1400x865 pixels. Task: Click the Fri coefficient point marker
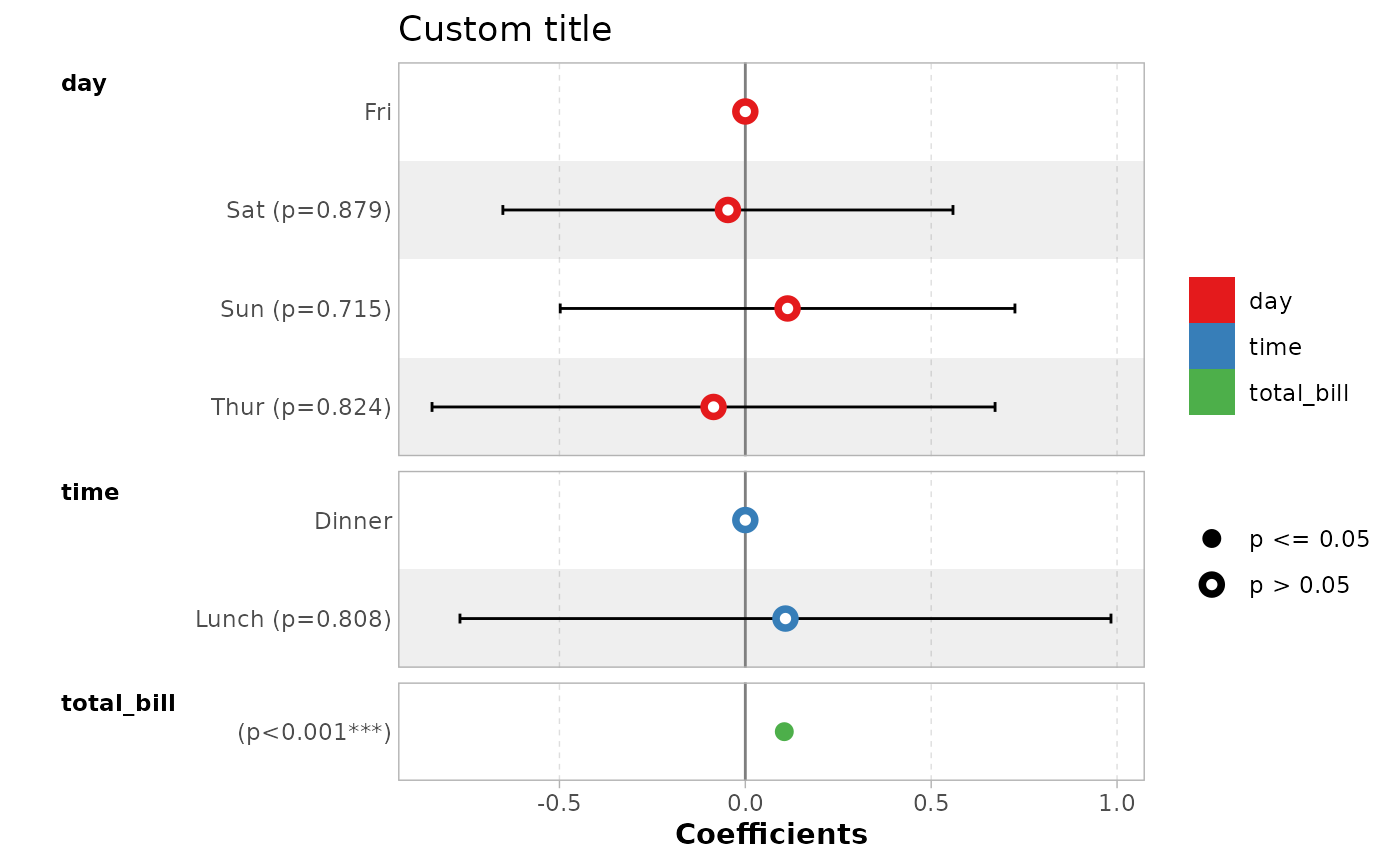click(745, 111)
